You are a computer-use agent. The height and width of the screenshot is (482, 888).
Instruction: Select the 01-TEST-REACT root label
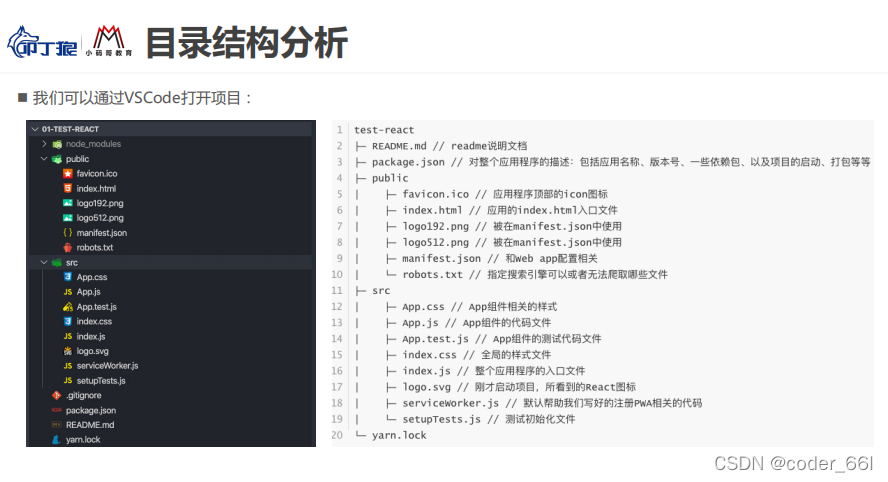coord(70,129)
